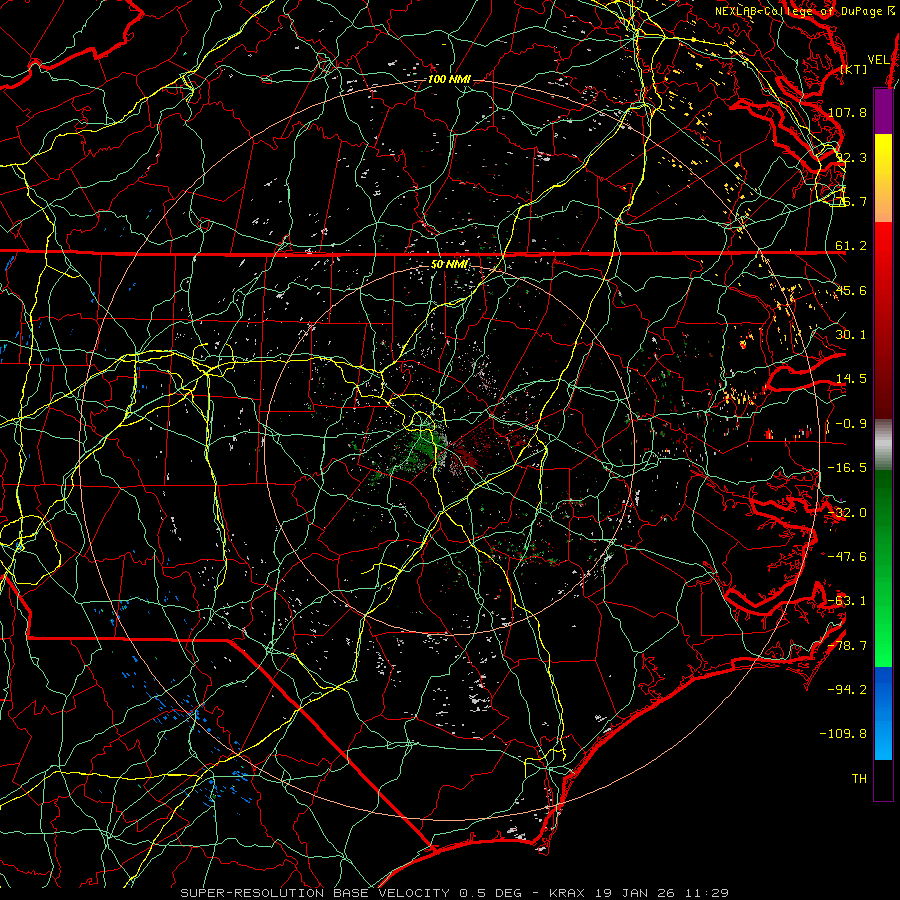
Task: Click the -78.7 velocity scale value
Action: click(x=847, y=646)
